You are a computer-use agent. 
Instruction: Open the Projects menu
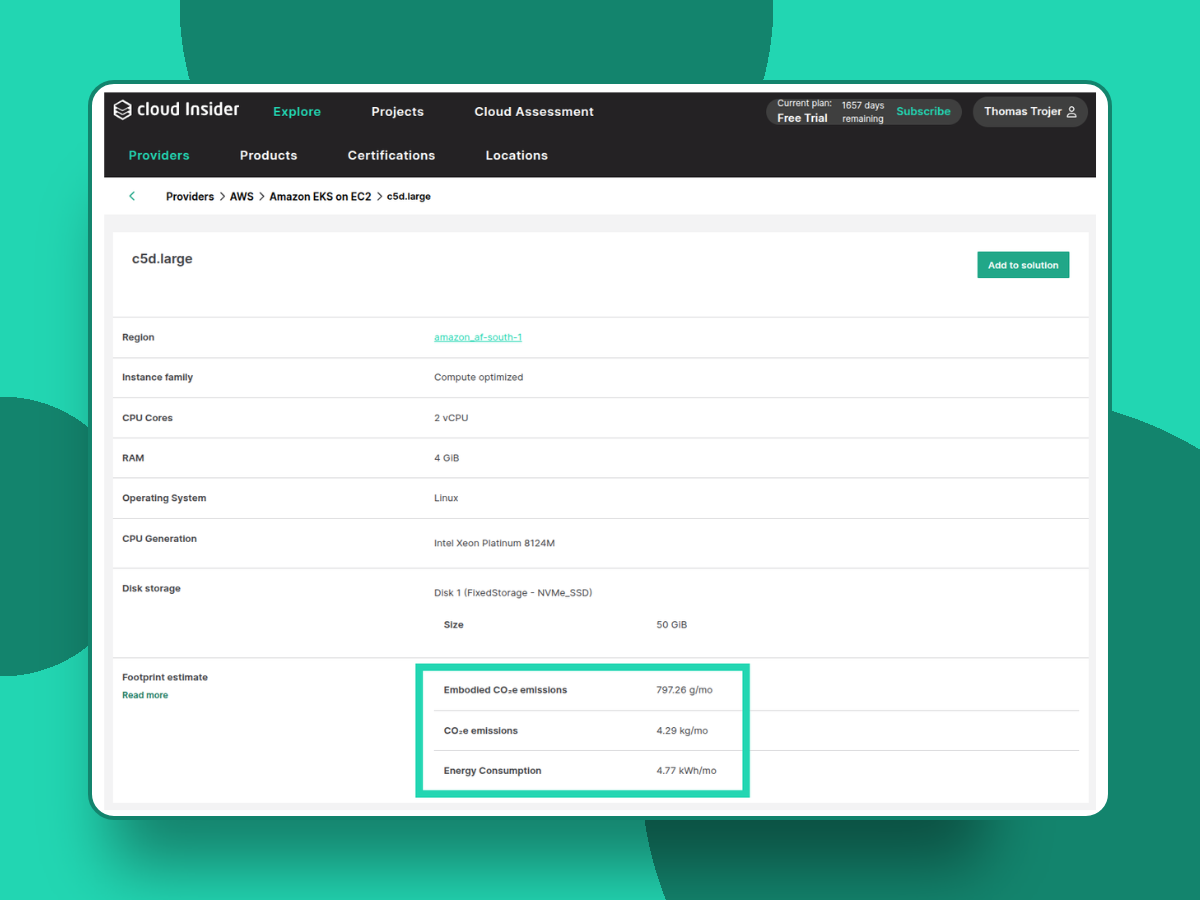pos(397,112)
